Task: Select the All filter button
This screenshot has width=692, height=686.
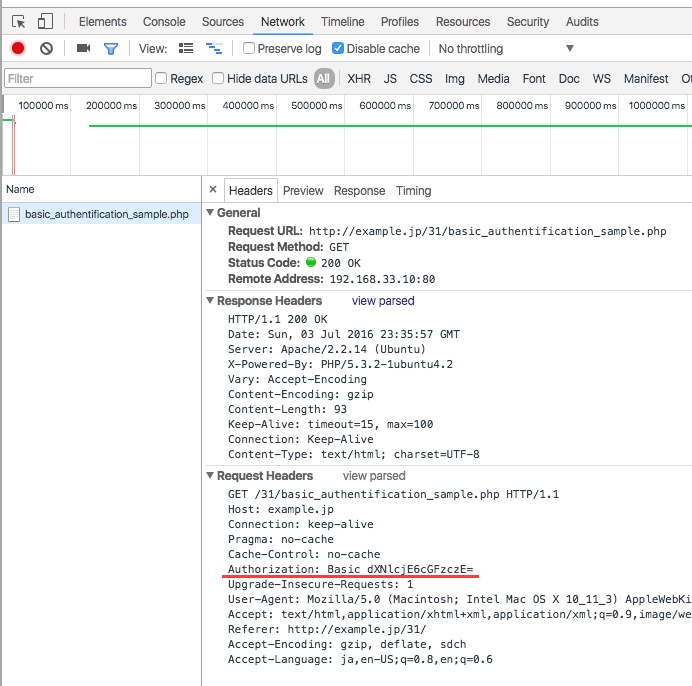Action: 323,79
